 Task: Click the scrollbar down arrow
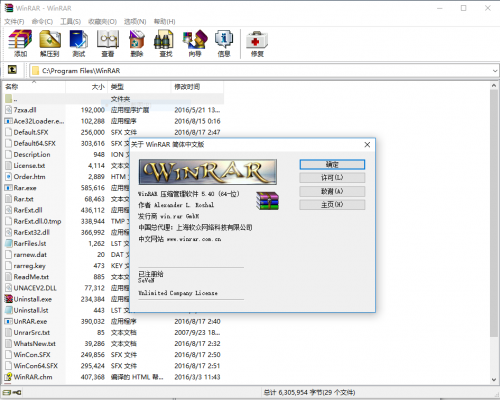(x=494, y=380)
